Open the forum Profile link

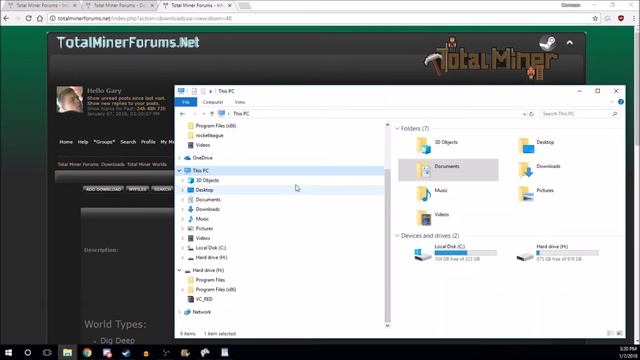pos(148,142)
